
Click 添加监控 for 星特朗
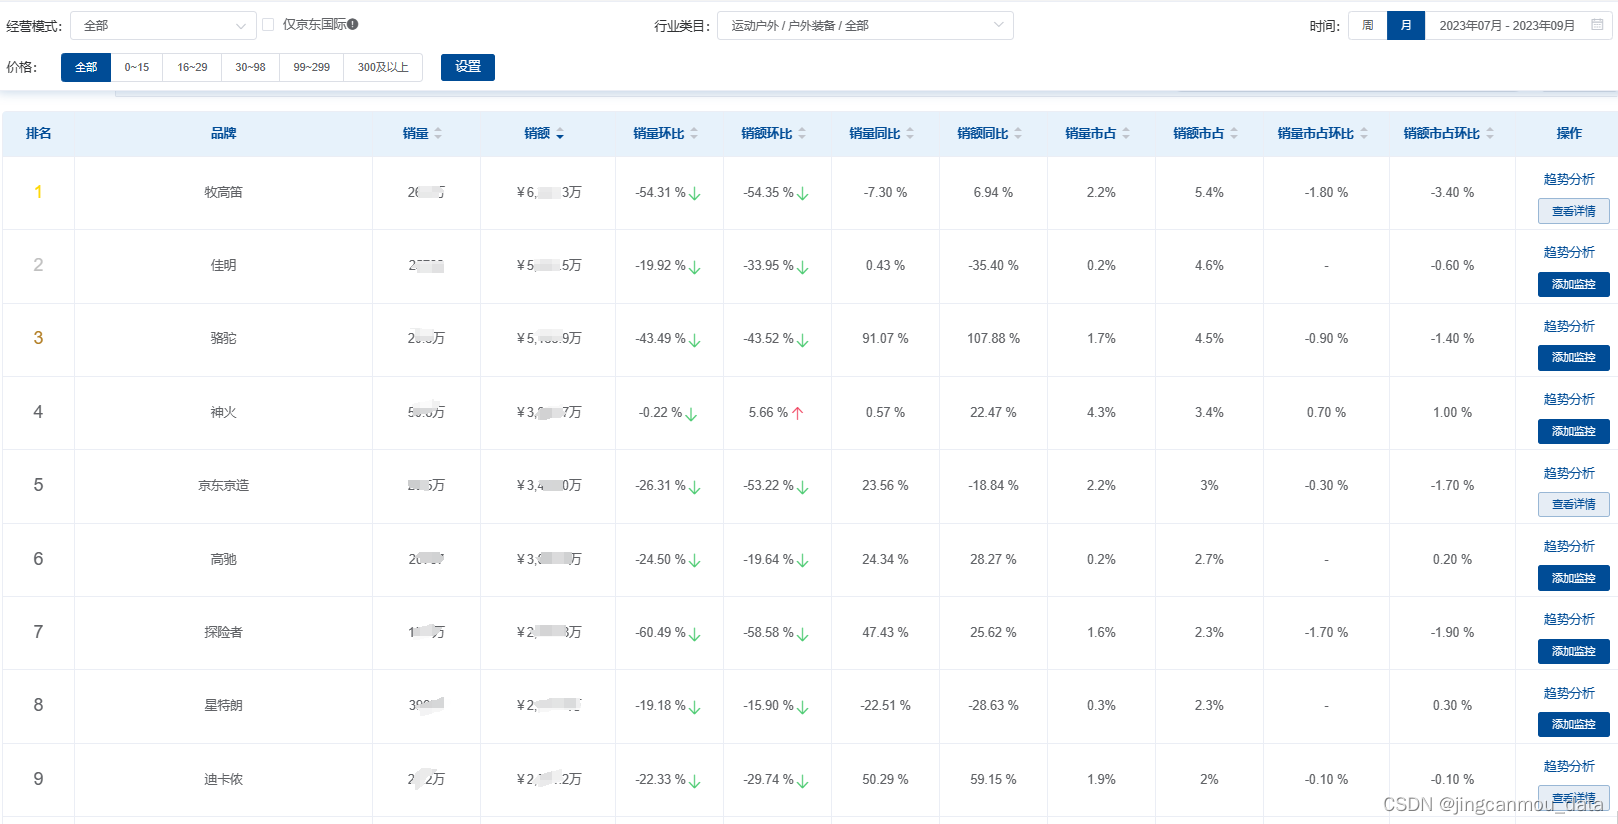(x=1574, y=724)
